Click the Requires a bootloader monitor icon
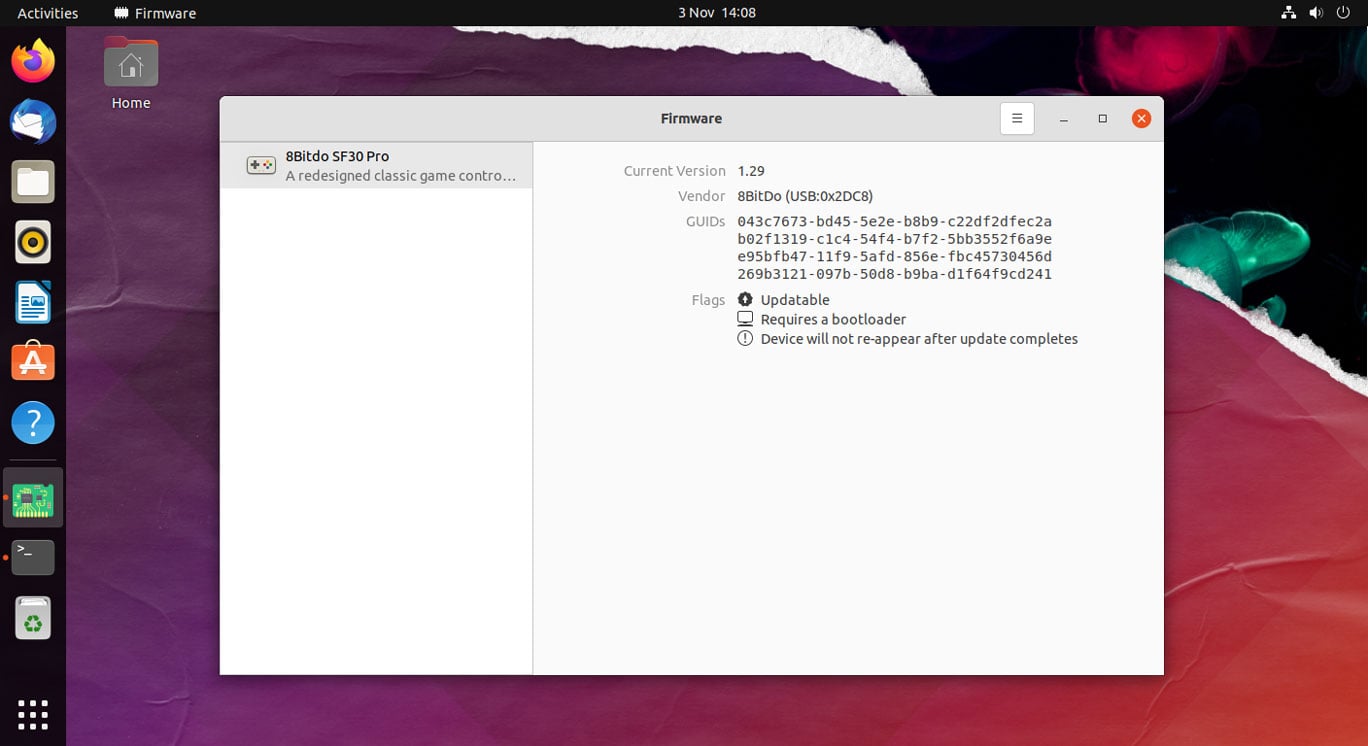Screen dimensions: 1368x746 (x=744, y=318)
